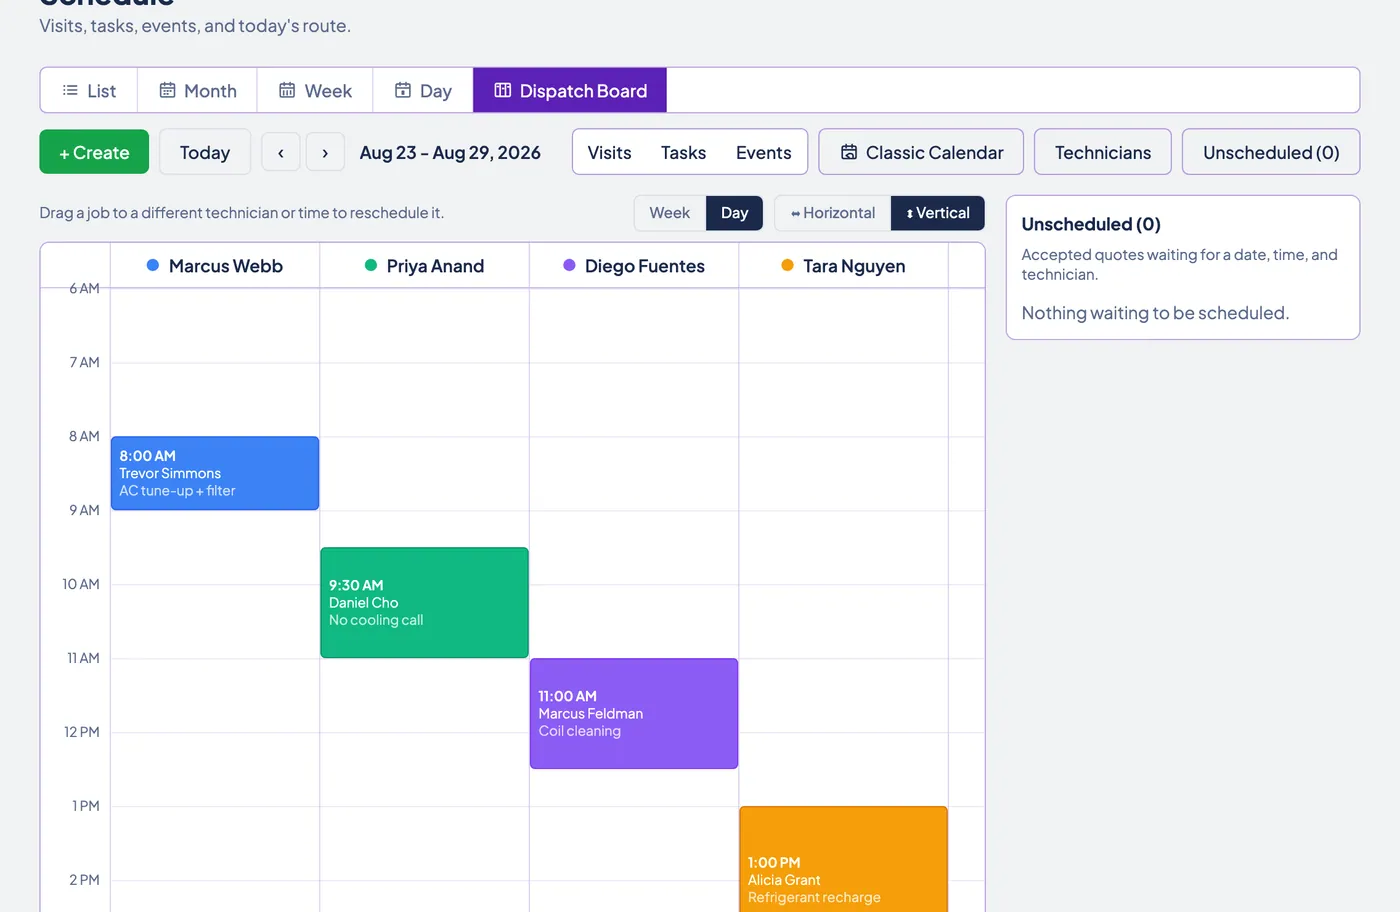The width and height of the screenshot is (1400, 912).
Task: Select the Marcus Webb column header
Action: [x=215, y=266]
